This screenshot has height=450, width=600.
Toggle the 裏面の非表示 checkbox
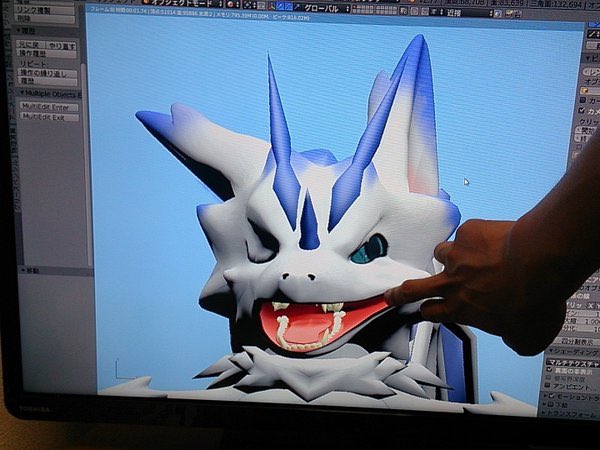(x=550, y=370)
